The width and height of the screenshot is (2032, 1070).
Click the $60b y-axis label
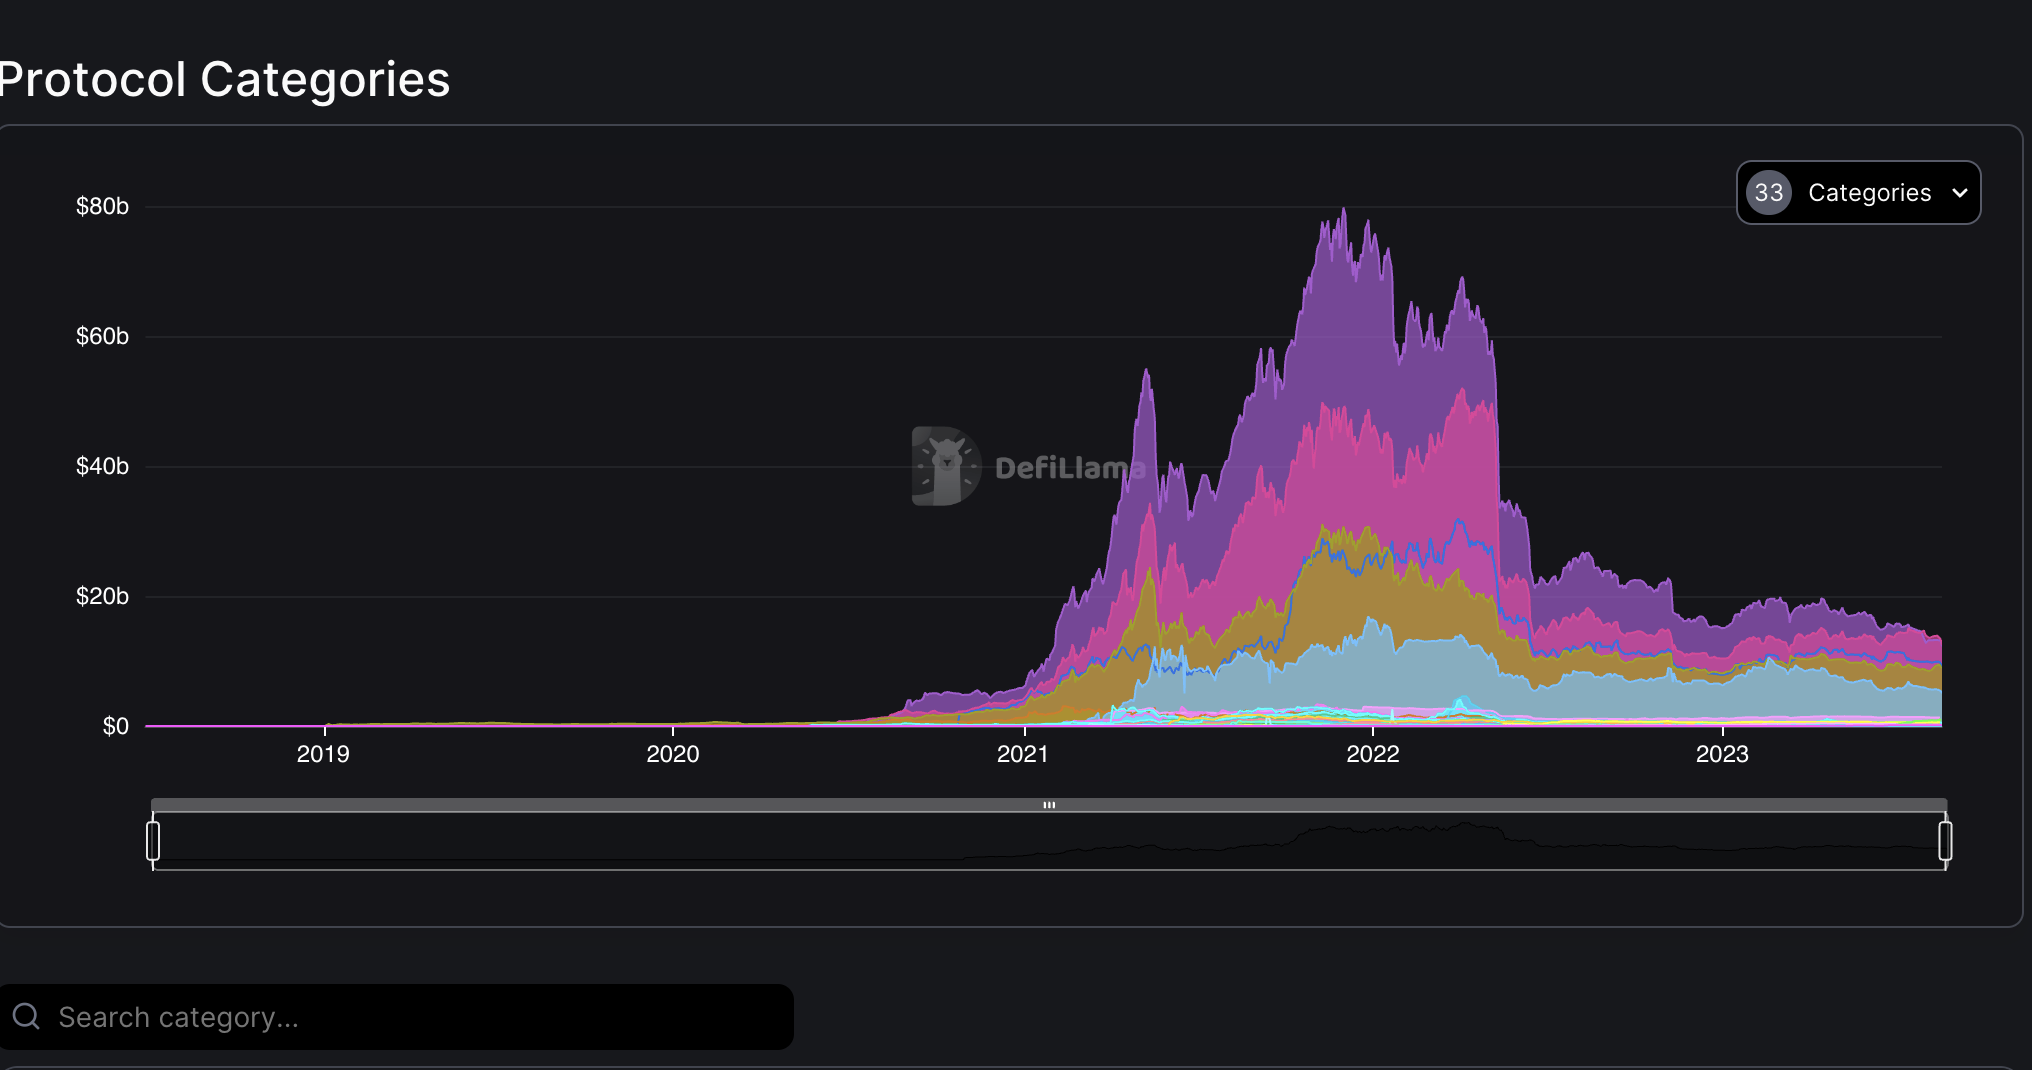pyautogui.click(x=102, y=336)
